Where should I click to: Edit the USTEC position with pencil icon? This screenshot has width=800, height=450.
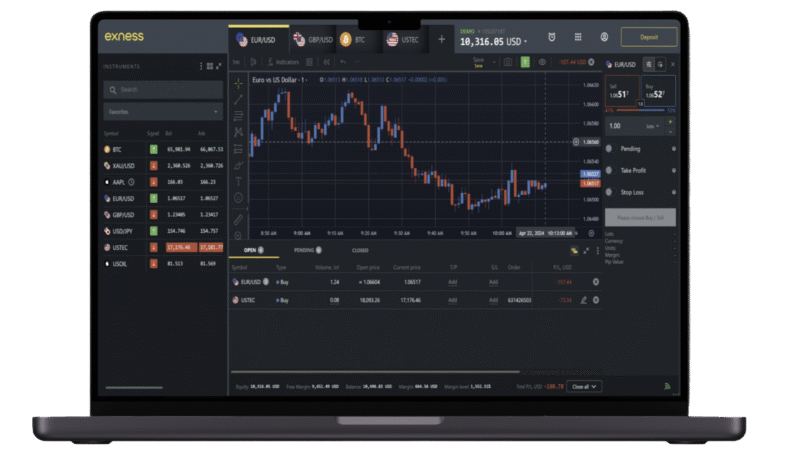(584, 300)
